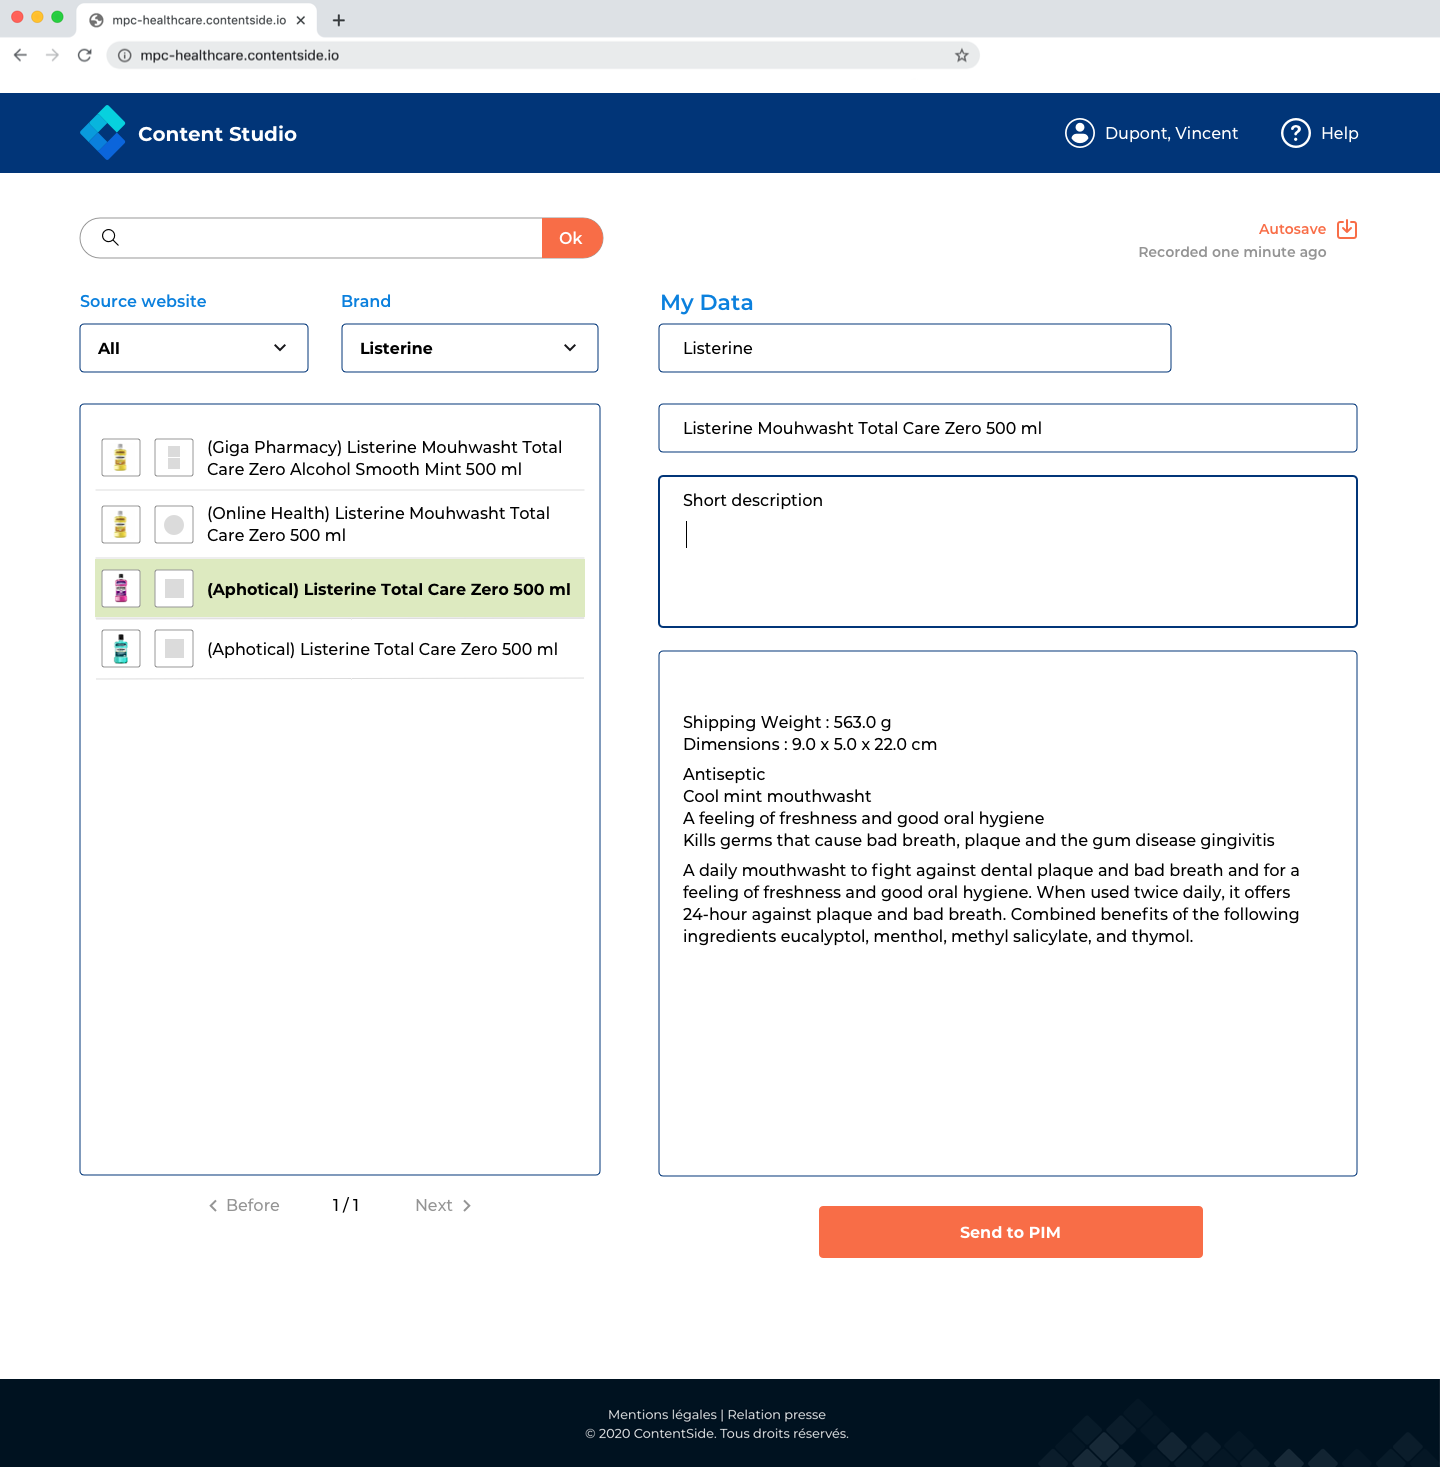Screen dimensions: 1440x1467
Task: Open the Brand dropdown set to Listerine
Action: coord(470,348)
